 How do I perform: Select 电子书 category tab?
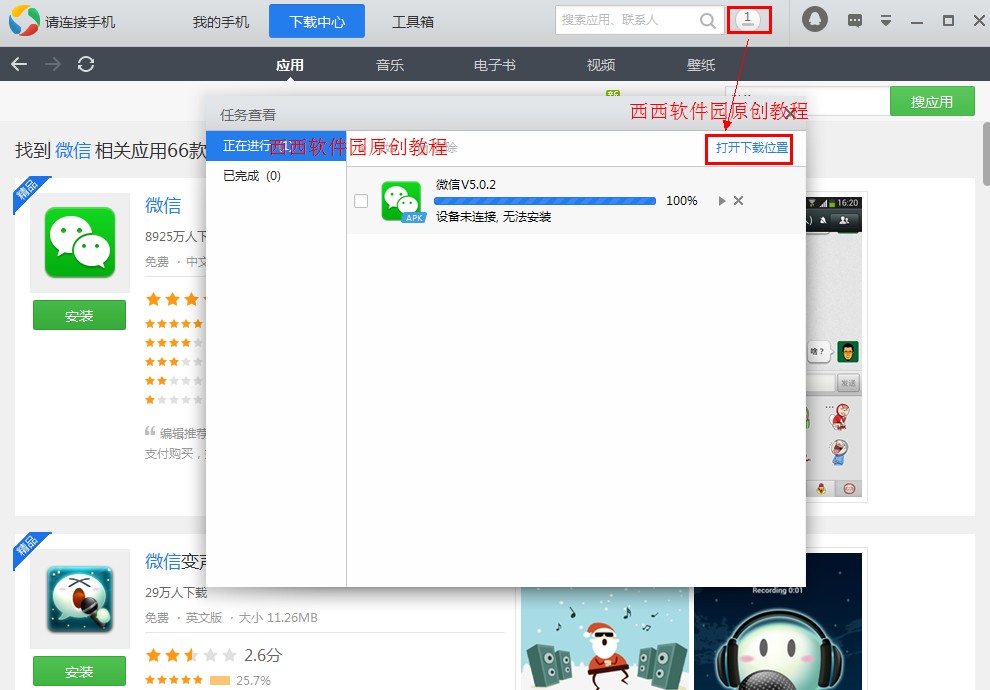point(495,64)
